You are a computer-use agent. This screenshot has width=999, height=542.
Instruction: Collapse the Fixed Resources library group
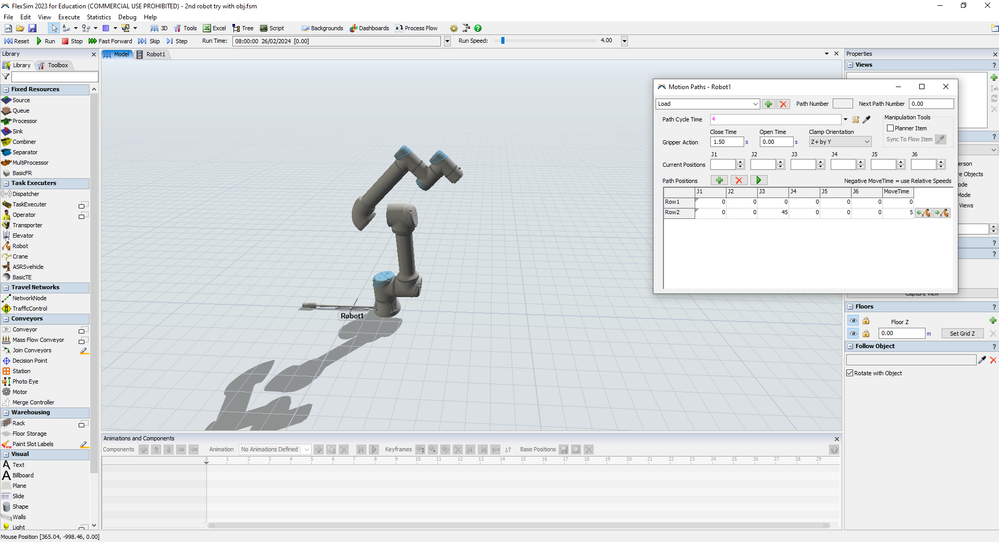pos(6,89)
